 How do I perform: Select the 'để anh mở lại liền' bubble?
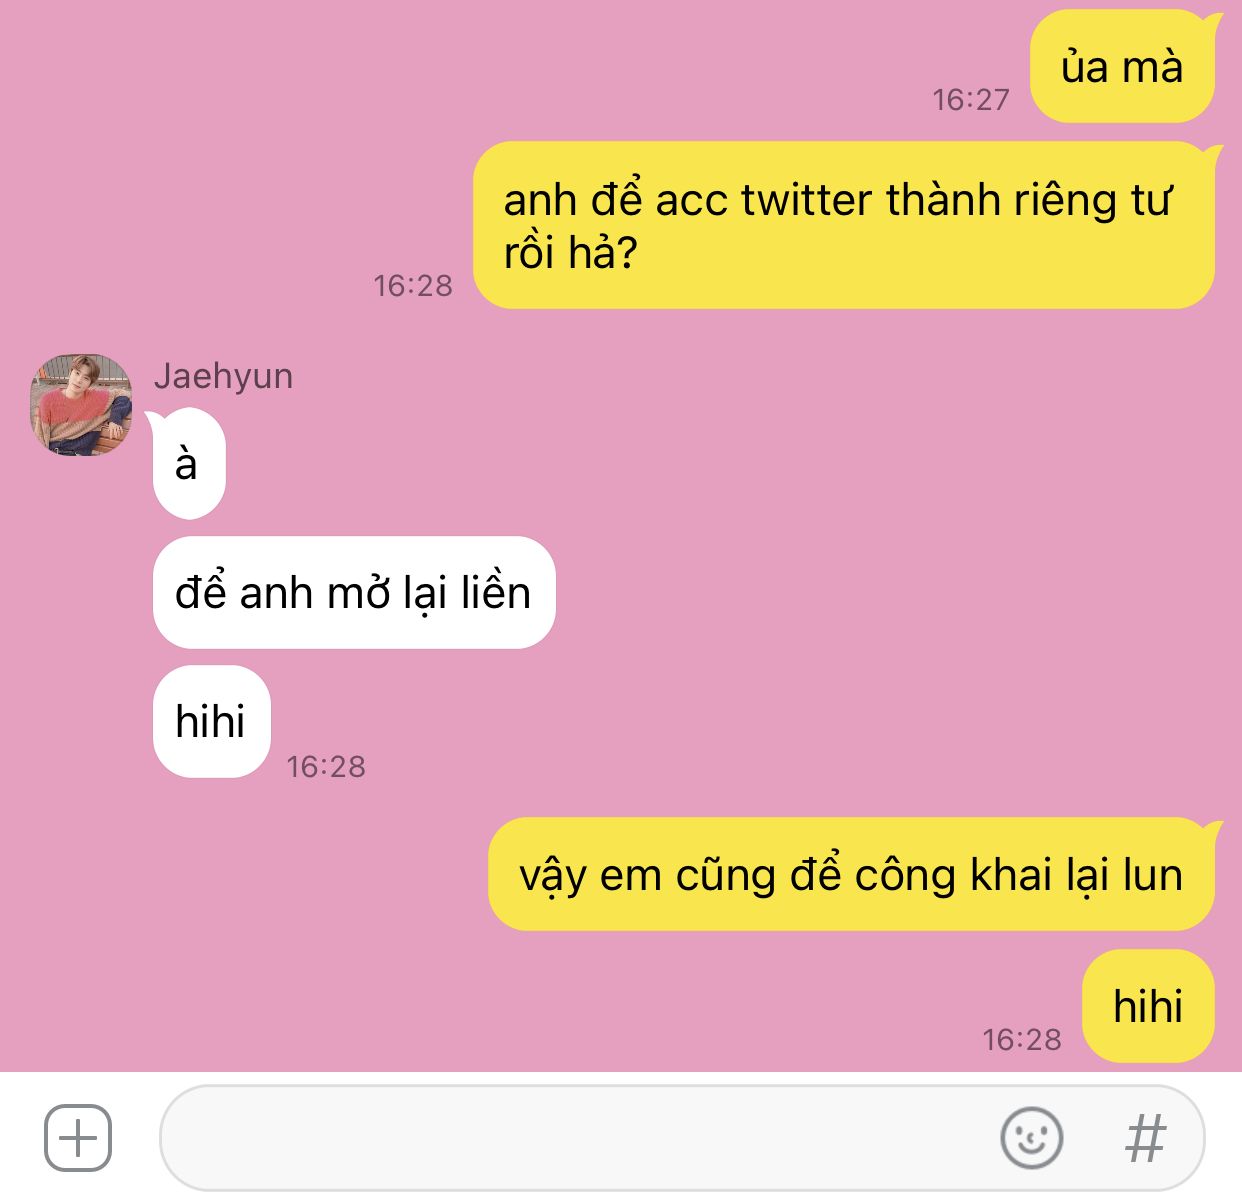click(354, 593)
